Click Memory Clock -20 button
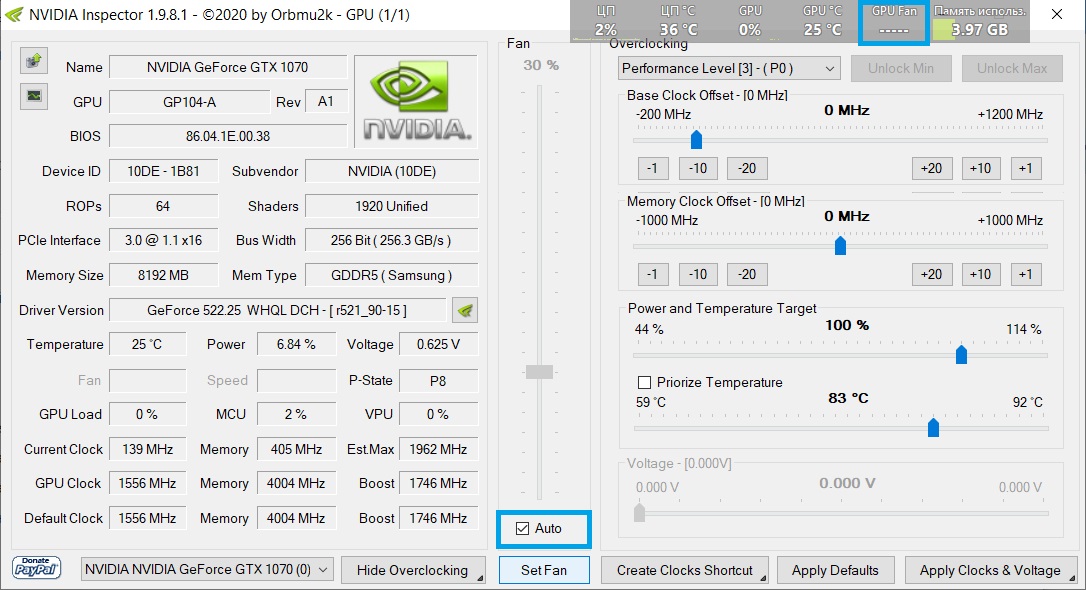This screenshot has width=1086, height=590. point(747,274)
